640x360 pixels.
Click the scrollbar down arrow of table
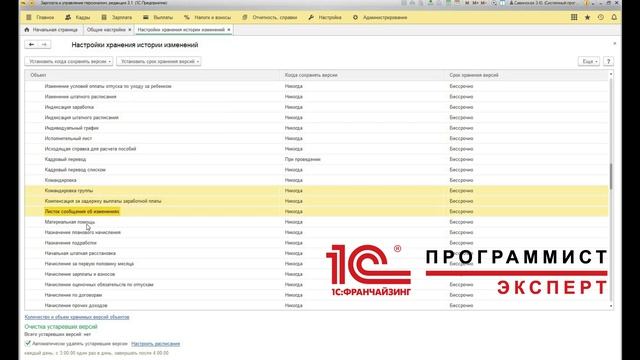pyautogui.click(x=611, y=306)
